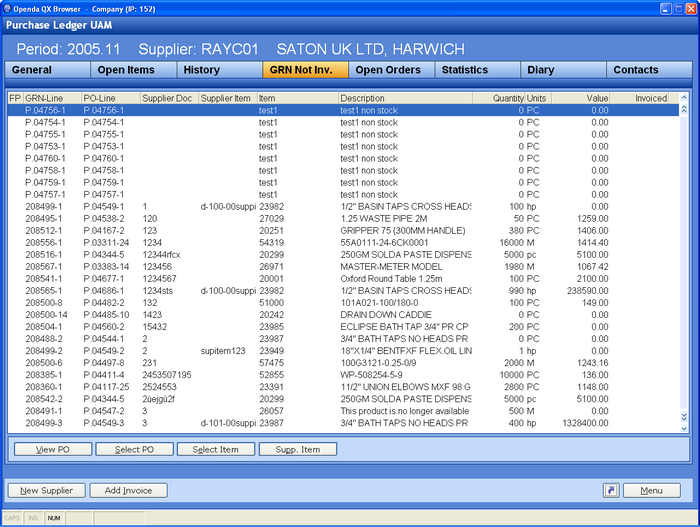Image resolution: width=700 pixels, height=527 pixels.
Task: Jump to top with double-up arrow
Action: [684, 109]
